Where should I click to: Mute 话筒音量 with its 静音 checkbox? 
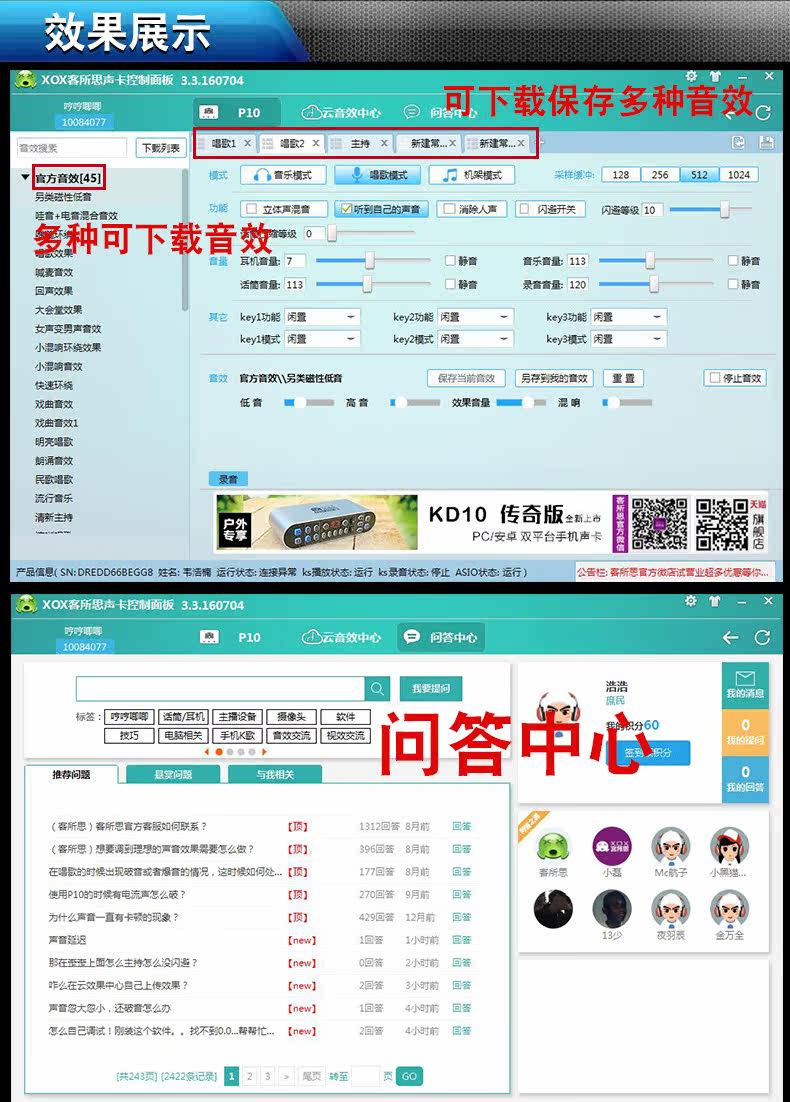coord(450,284)
